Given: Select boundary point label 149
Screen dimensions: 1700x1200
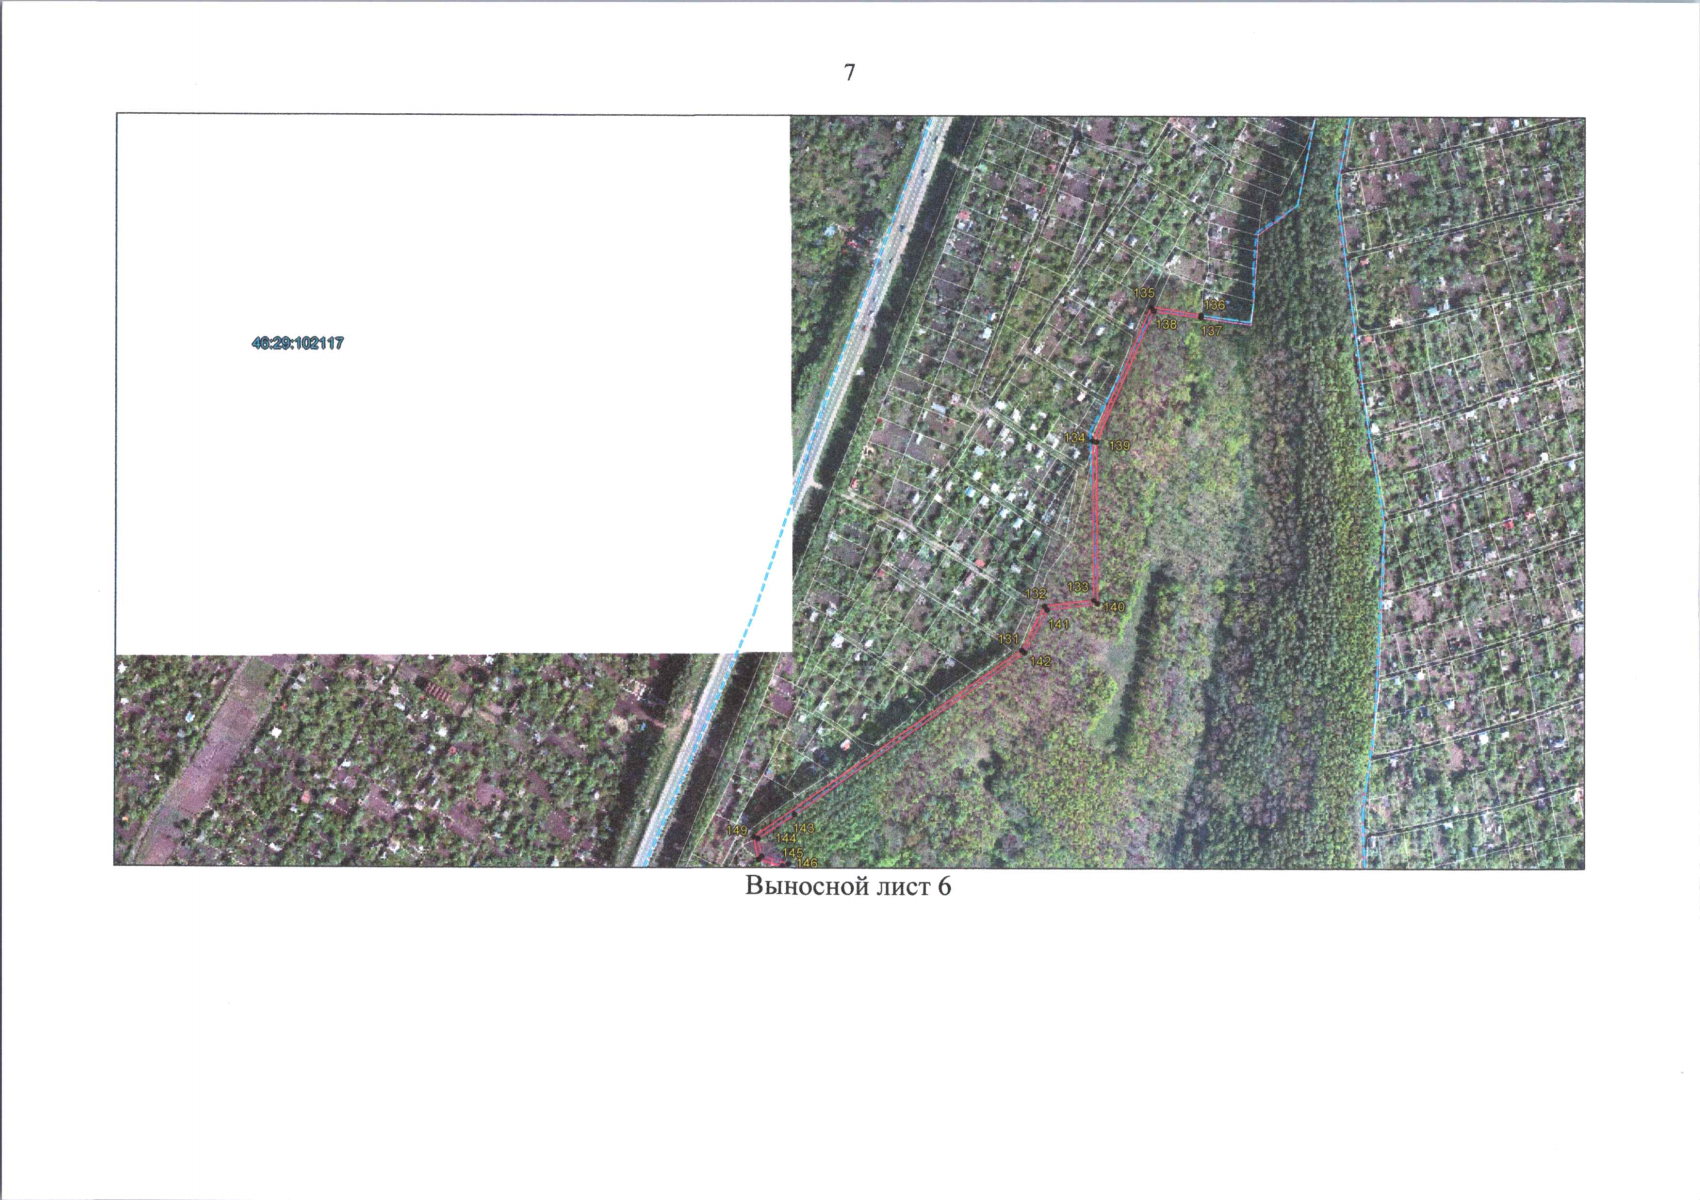Looking at the screenshot, I should coord(738,831).
